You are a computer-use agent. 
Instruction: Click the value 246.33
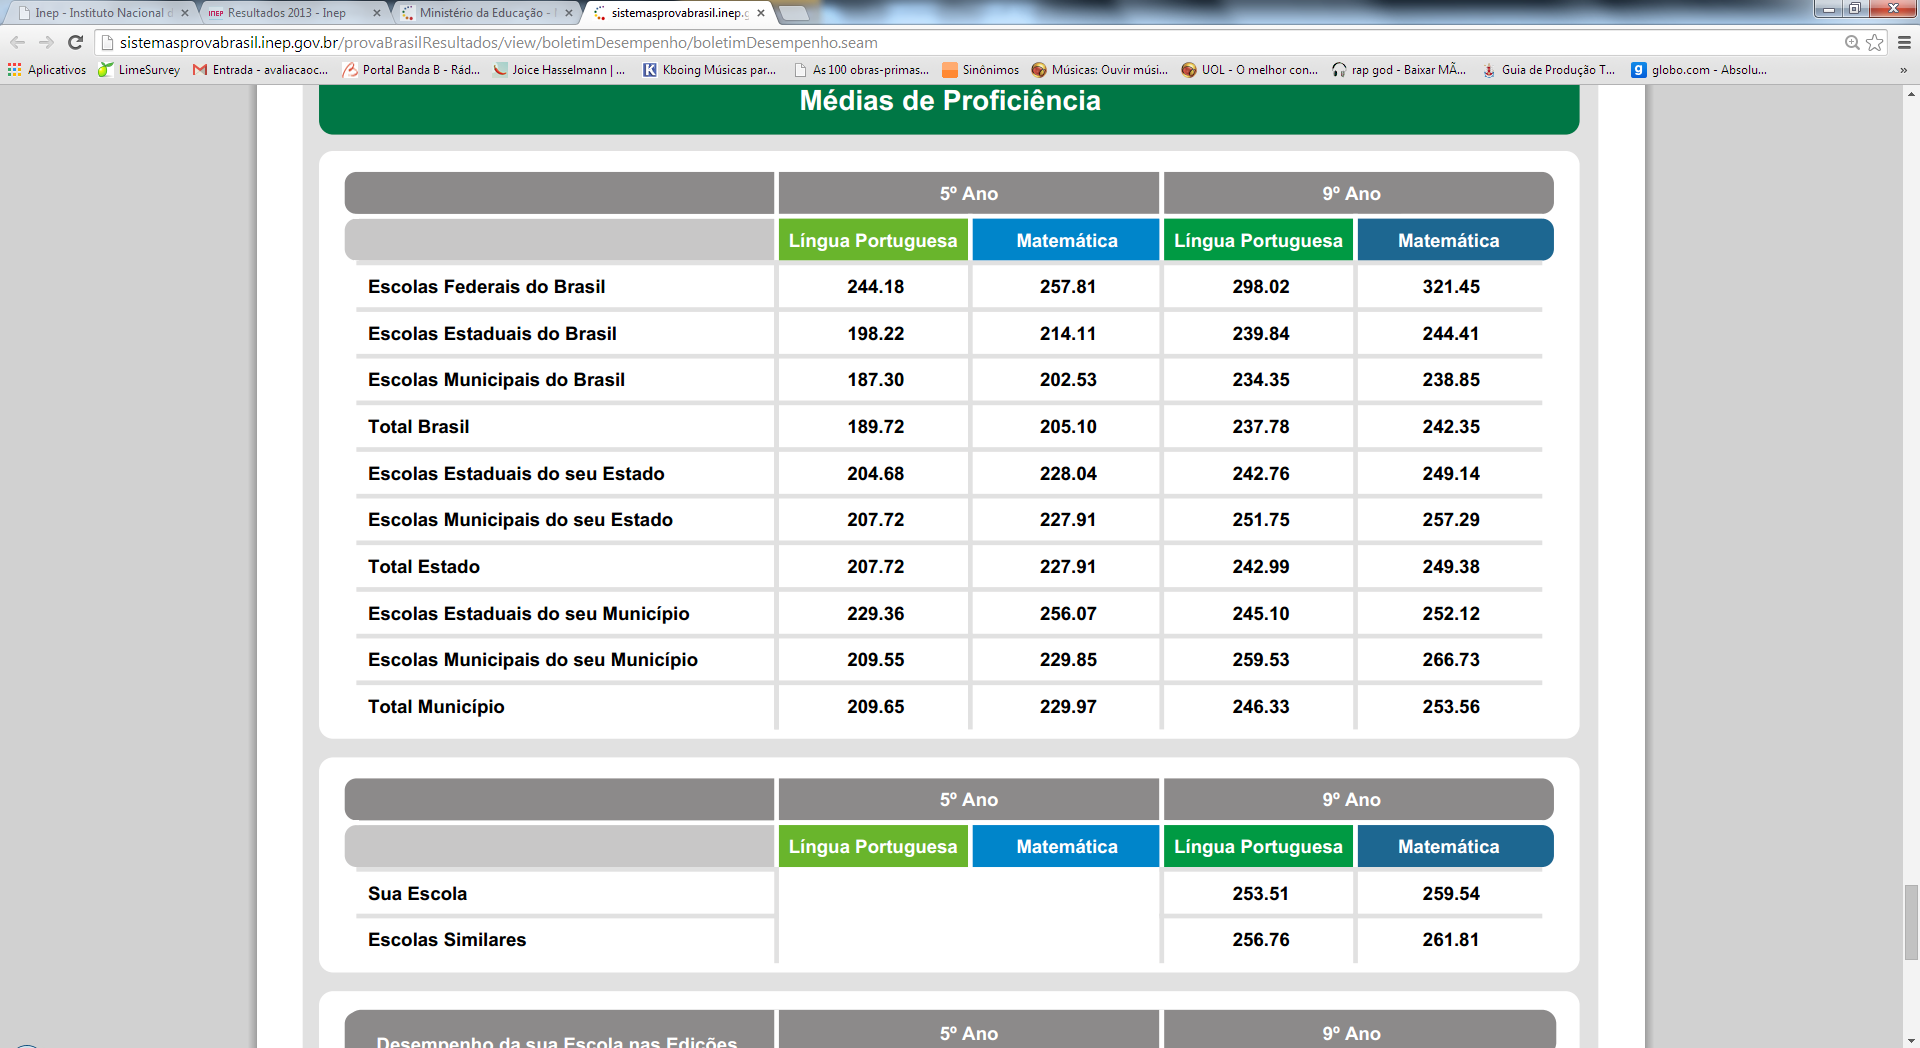coord(1260,707)
